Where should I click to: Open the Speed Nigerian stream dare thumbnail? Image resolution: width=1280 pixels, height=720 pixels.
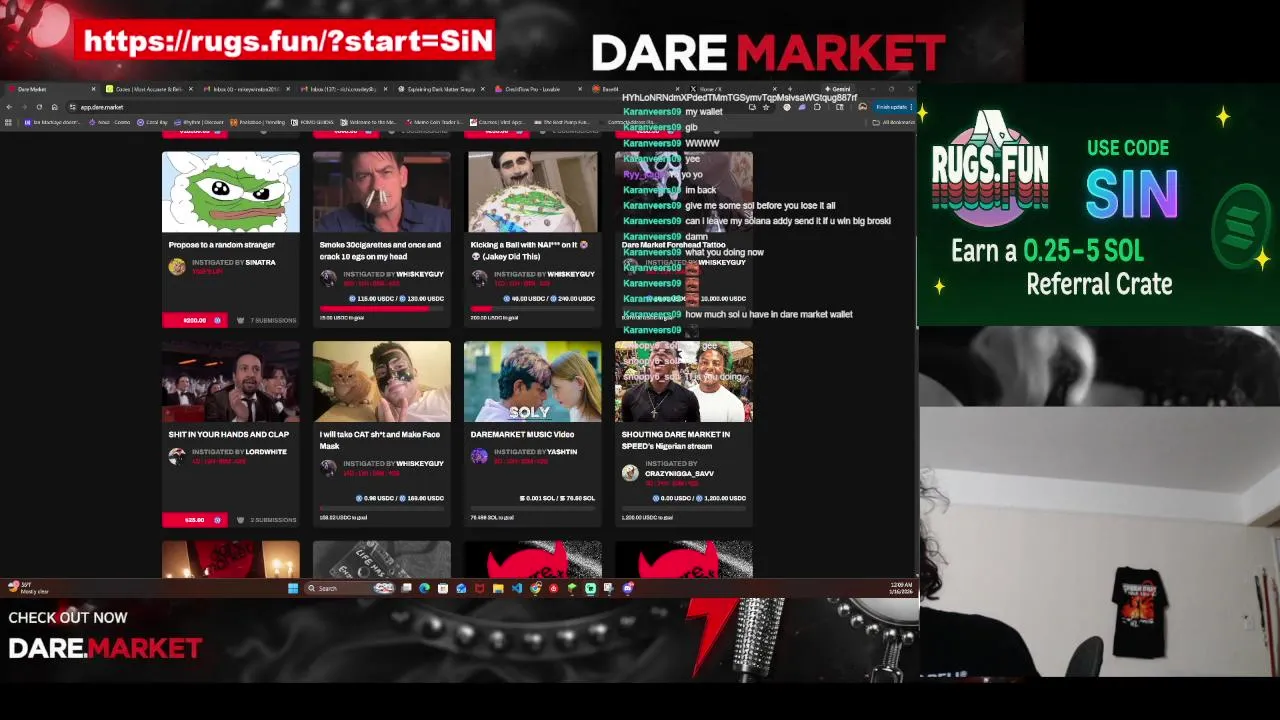pyautogui.click(x=684, y=382)
